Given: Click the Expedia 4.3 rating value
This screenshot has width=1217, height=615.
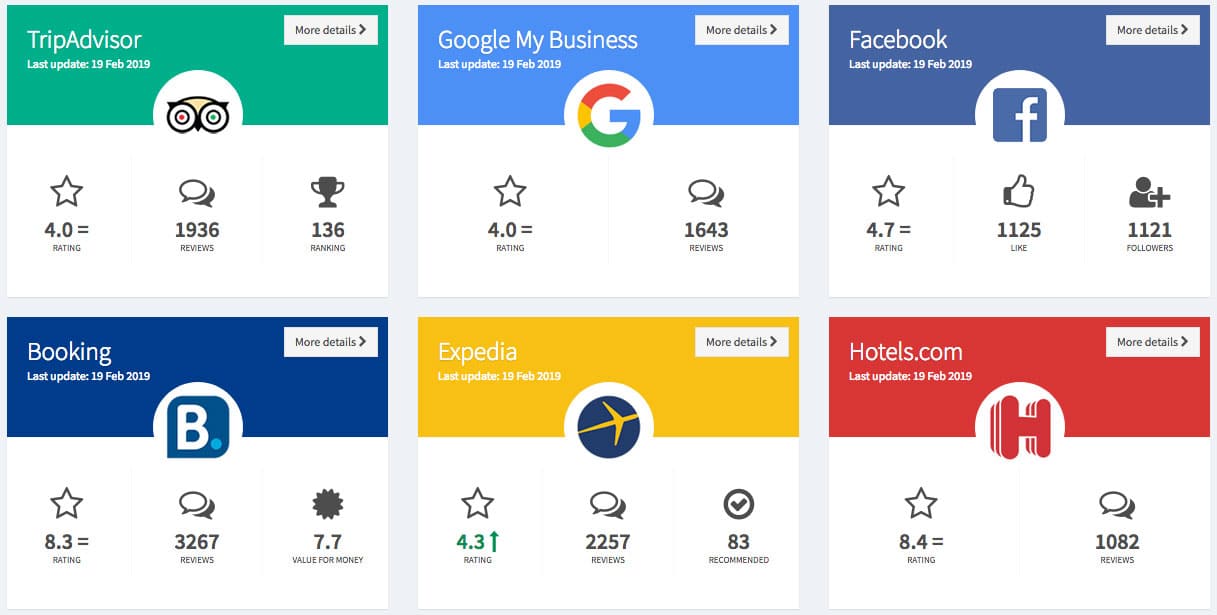Looking at the screenshot, I should (x=469, y=542).
